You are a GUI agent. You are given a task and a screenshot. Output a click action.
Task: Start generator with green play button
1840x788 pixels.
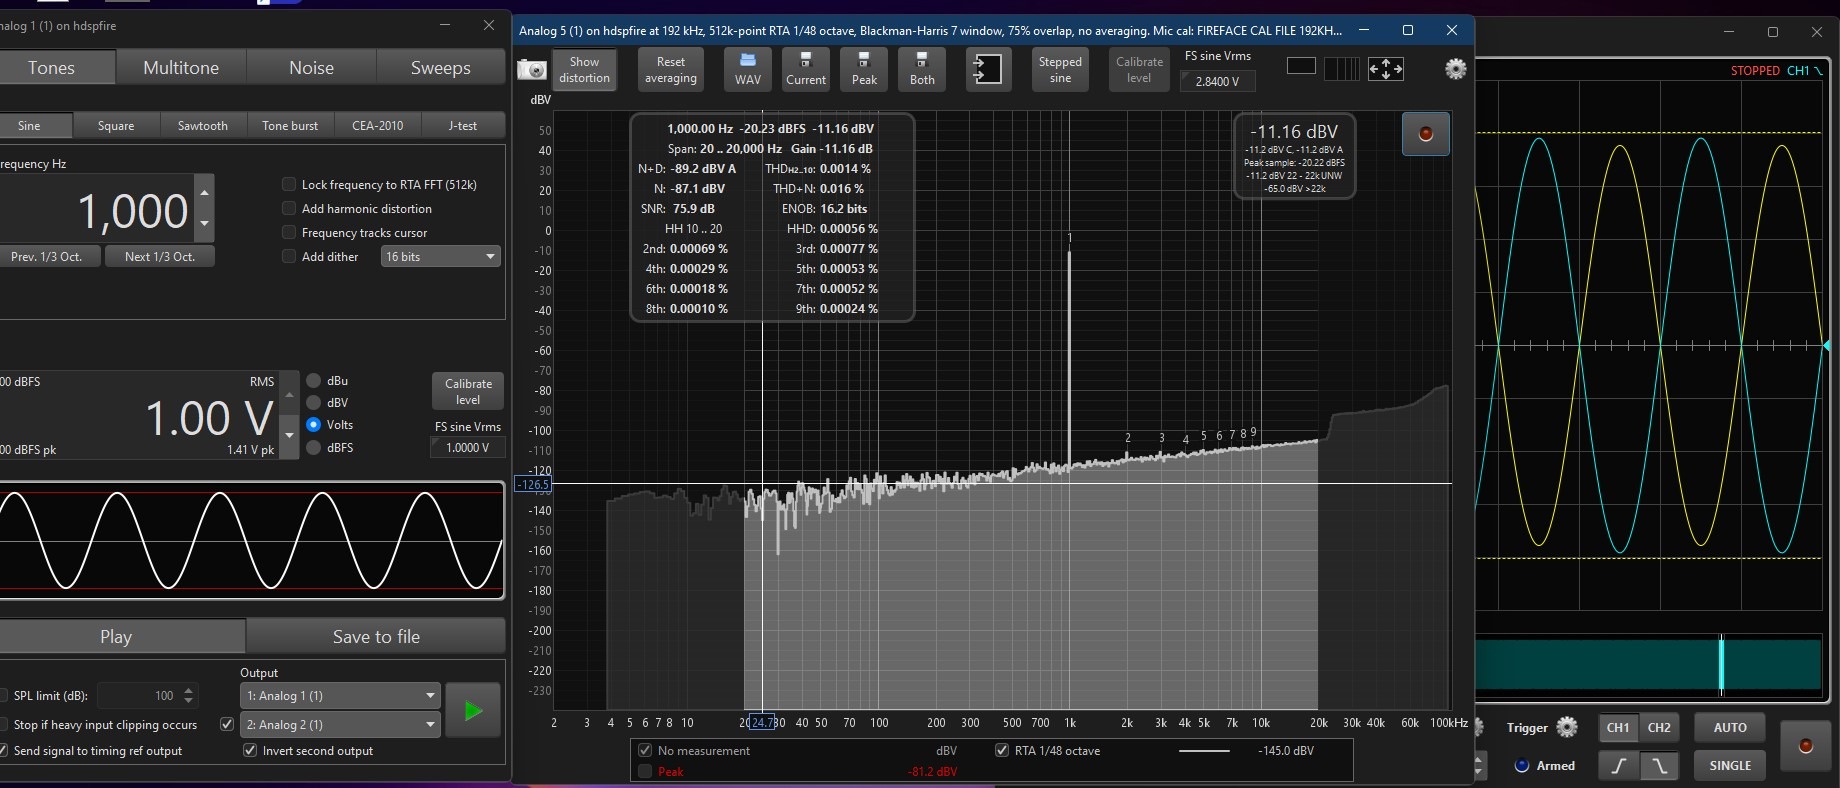click(473, 711)
